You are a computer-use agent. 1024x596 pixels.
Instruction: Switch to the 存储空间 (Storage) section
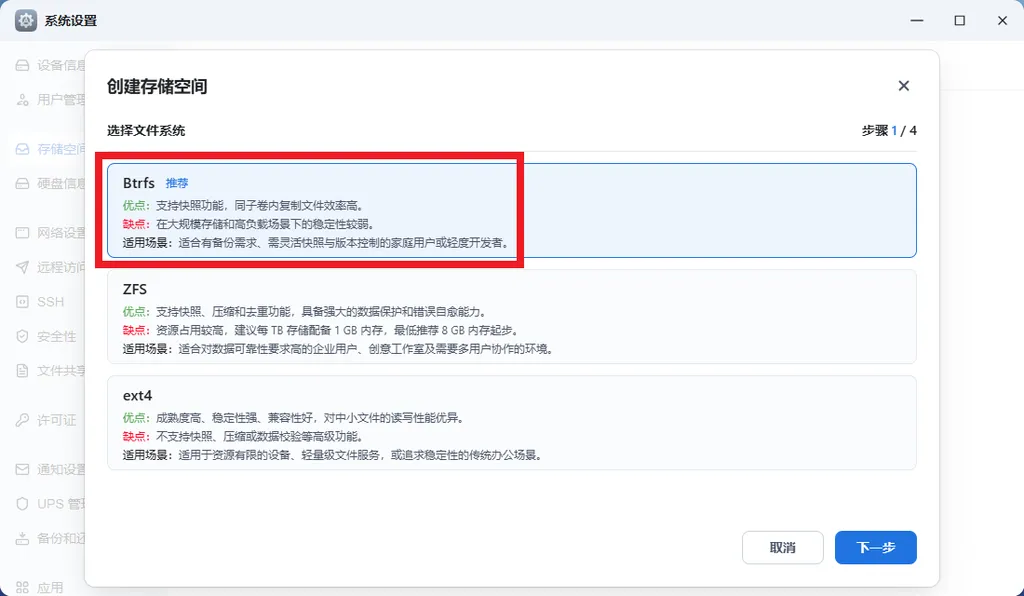22,150
